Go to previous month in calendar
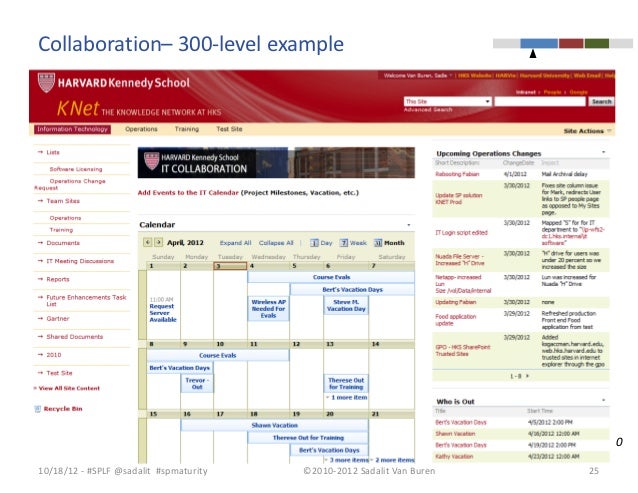Viewport: 638px width, 493px height. 147,242
